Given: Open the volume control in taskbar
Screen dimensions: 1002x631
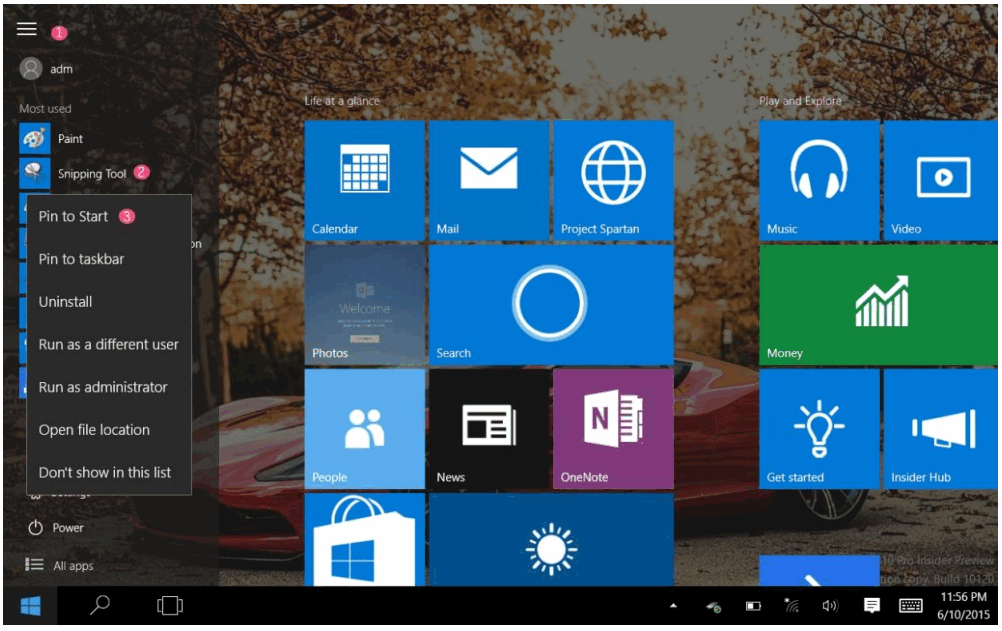Looking at the screenshot, I should 829,606.
